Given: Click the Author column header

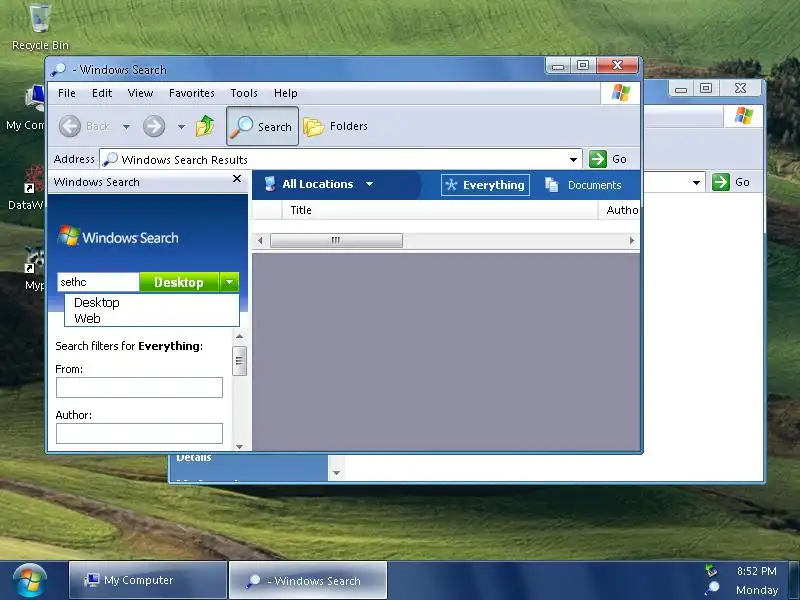Looking at the screenshot, I should pyautogui.click(x=621, y=210).
